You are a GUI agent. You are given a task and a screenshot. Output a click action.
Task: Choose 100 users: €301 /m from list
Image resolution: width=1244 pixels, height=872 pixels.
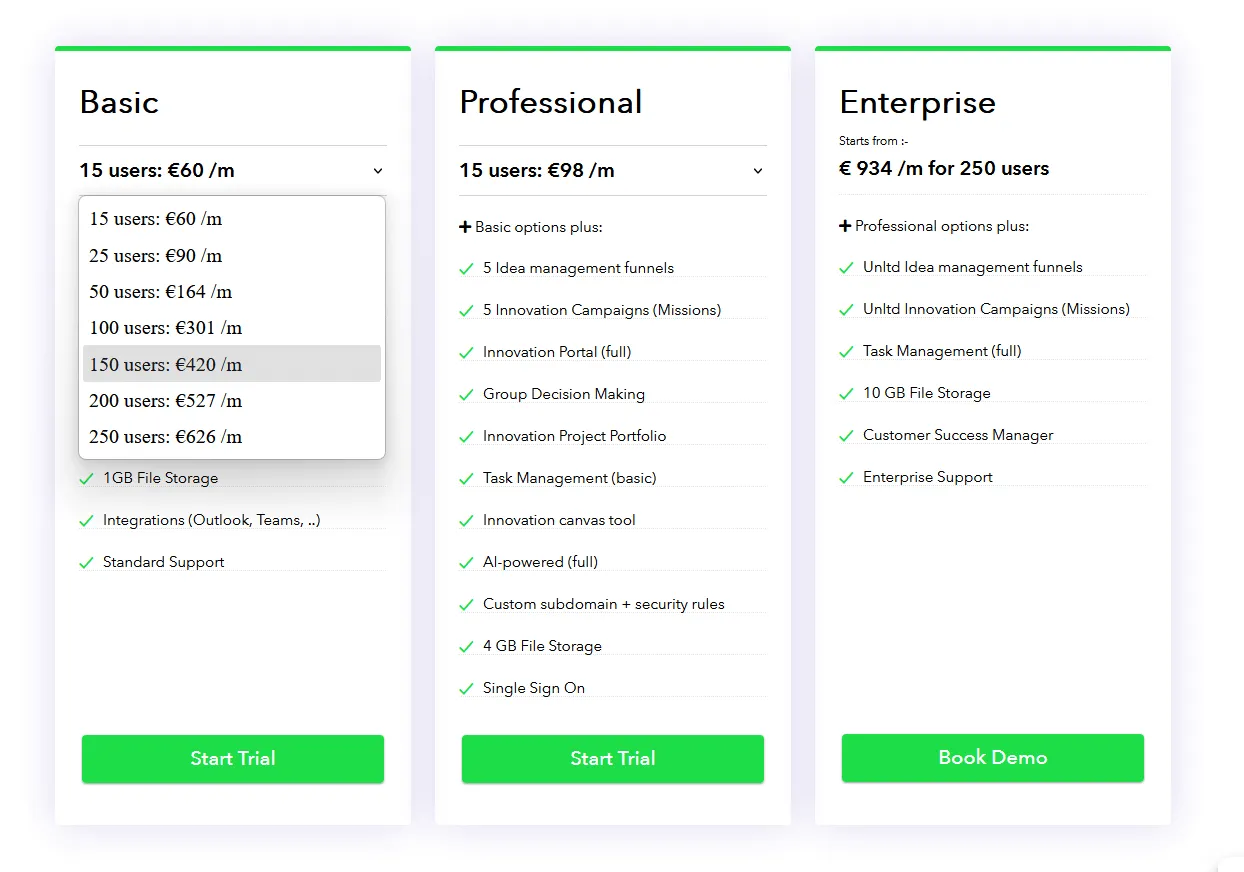click(232, 328)
